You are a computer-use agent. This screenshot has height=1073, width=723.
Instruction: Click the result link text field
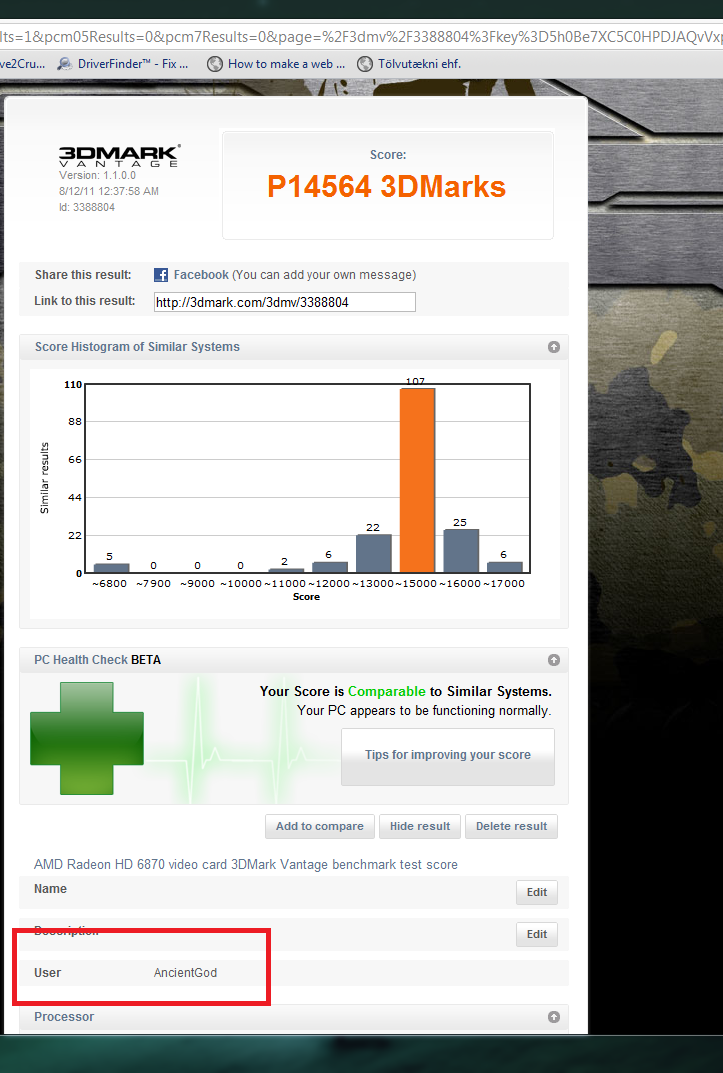[284, 302]
